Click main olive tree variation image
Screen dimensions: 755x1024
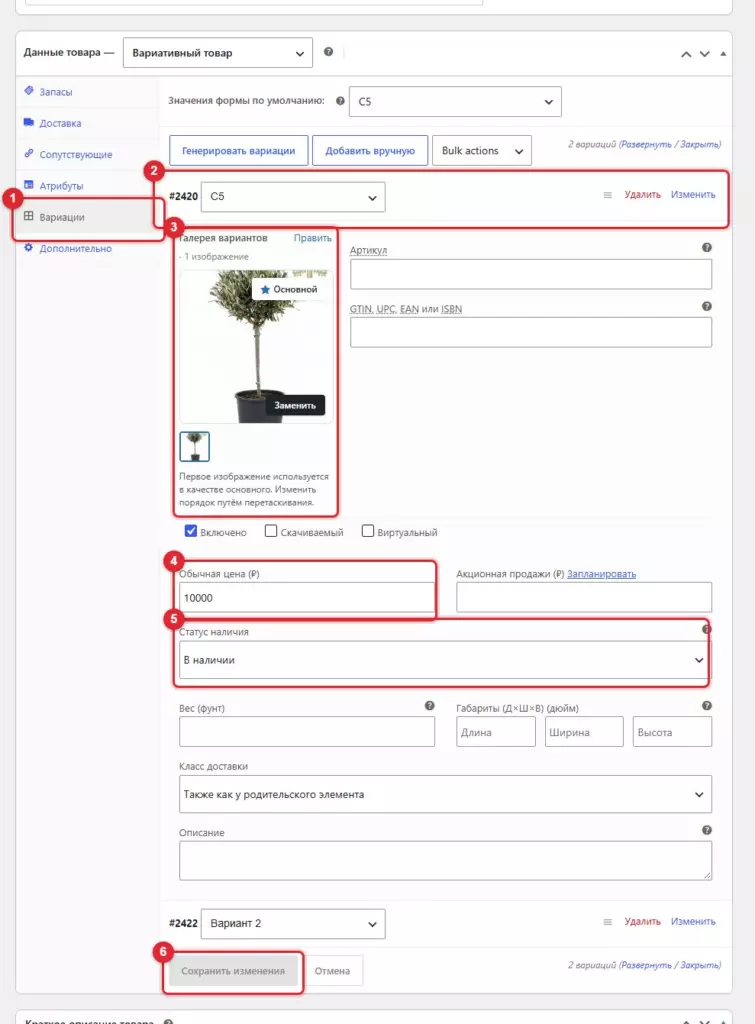[255, 346]
